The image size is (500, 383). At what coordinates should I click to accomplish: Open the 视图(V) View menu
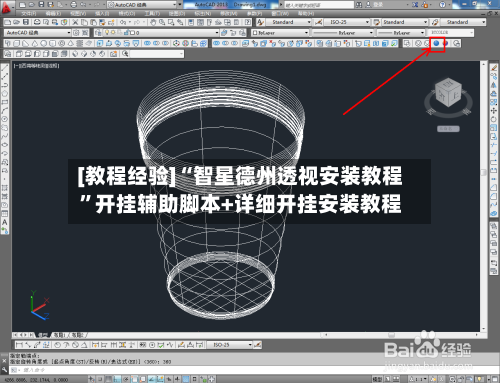(78, 14)
